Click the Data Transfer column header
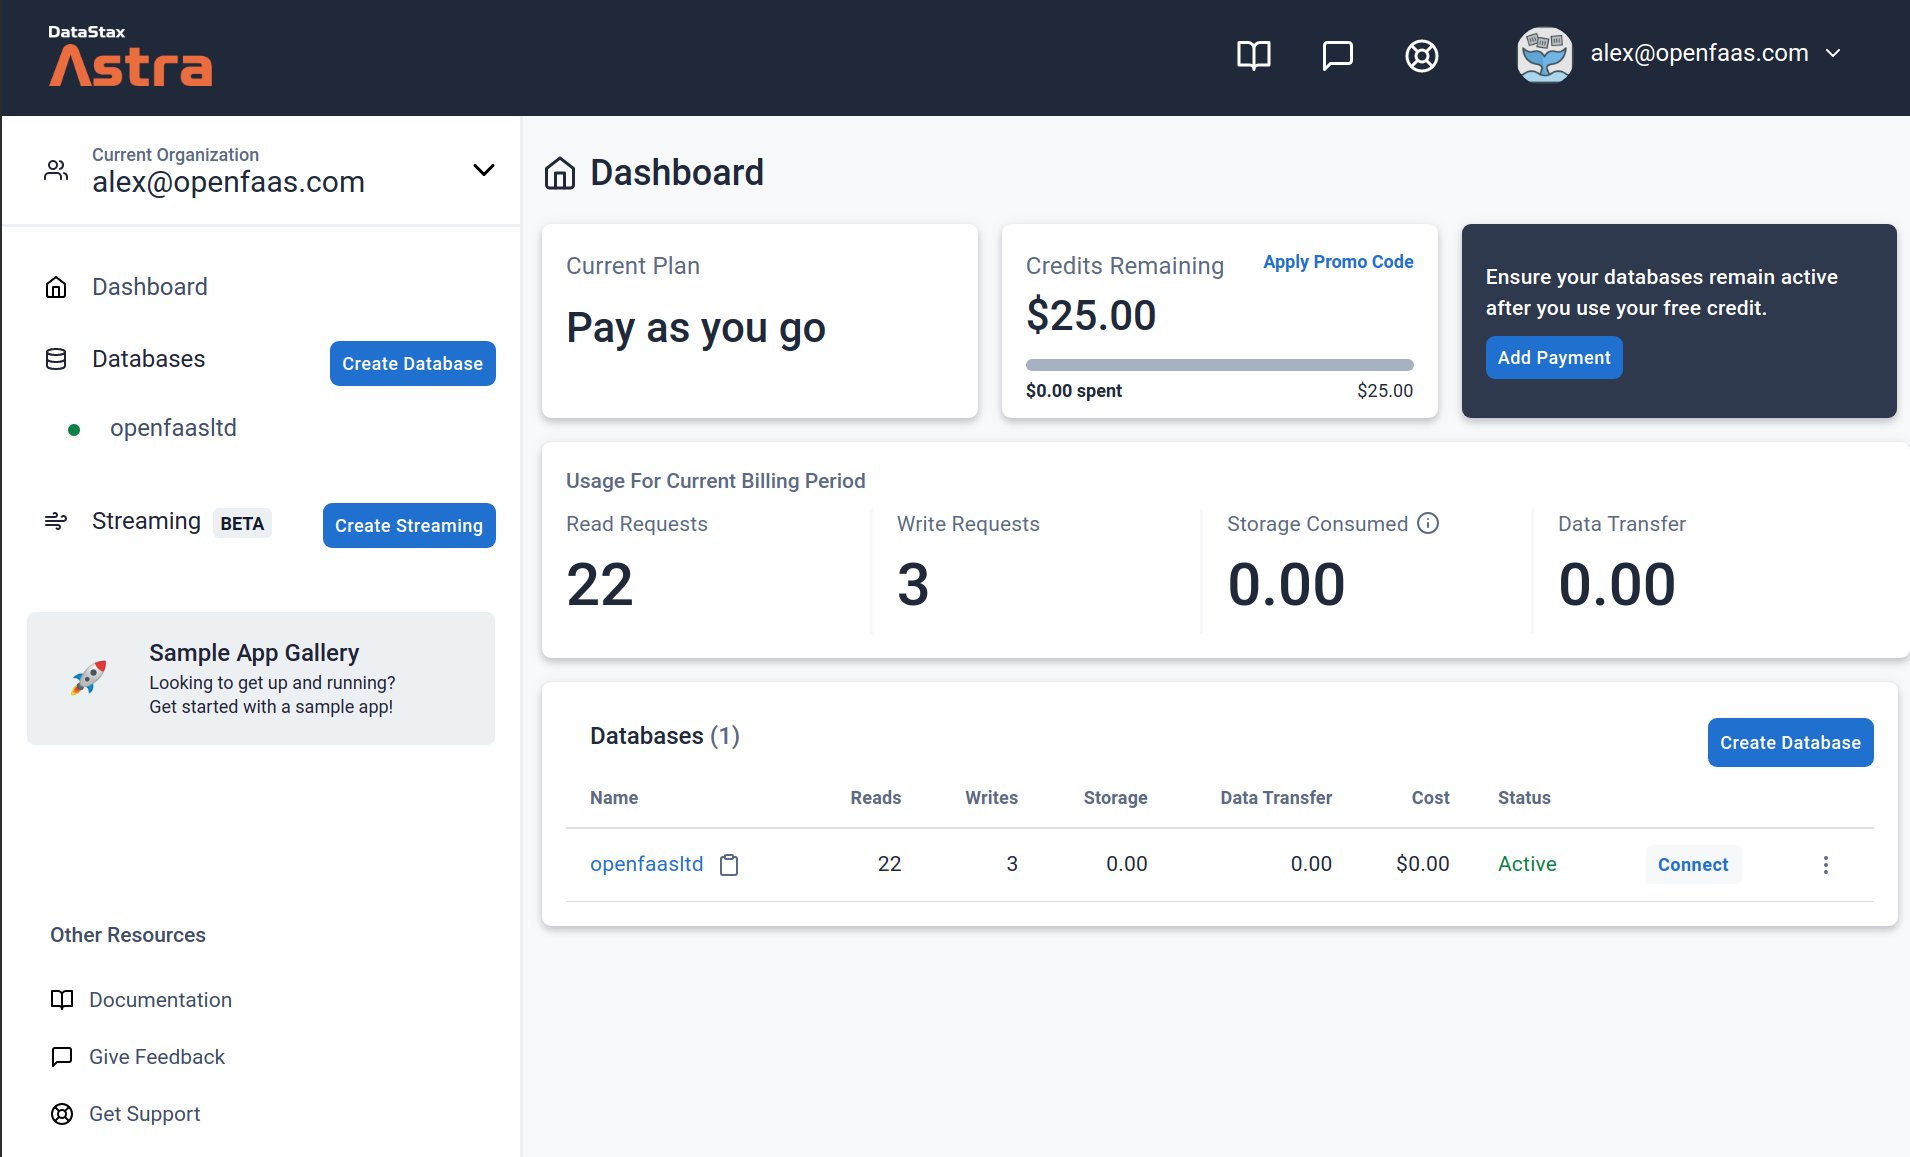The image size is (1910, 1157). tap(1276, 798)
